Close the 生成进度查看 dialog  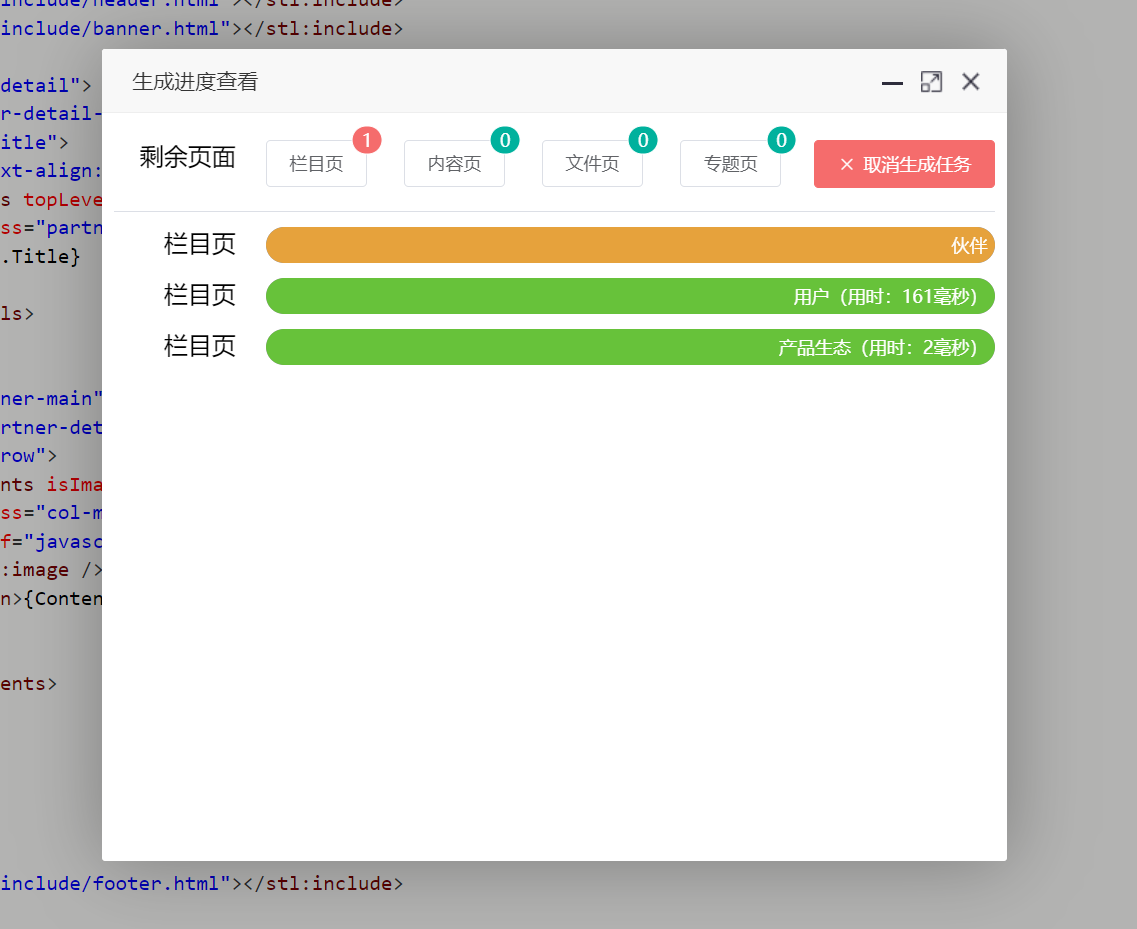[970, 82]
